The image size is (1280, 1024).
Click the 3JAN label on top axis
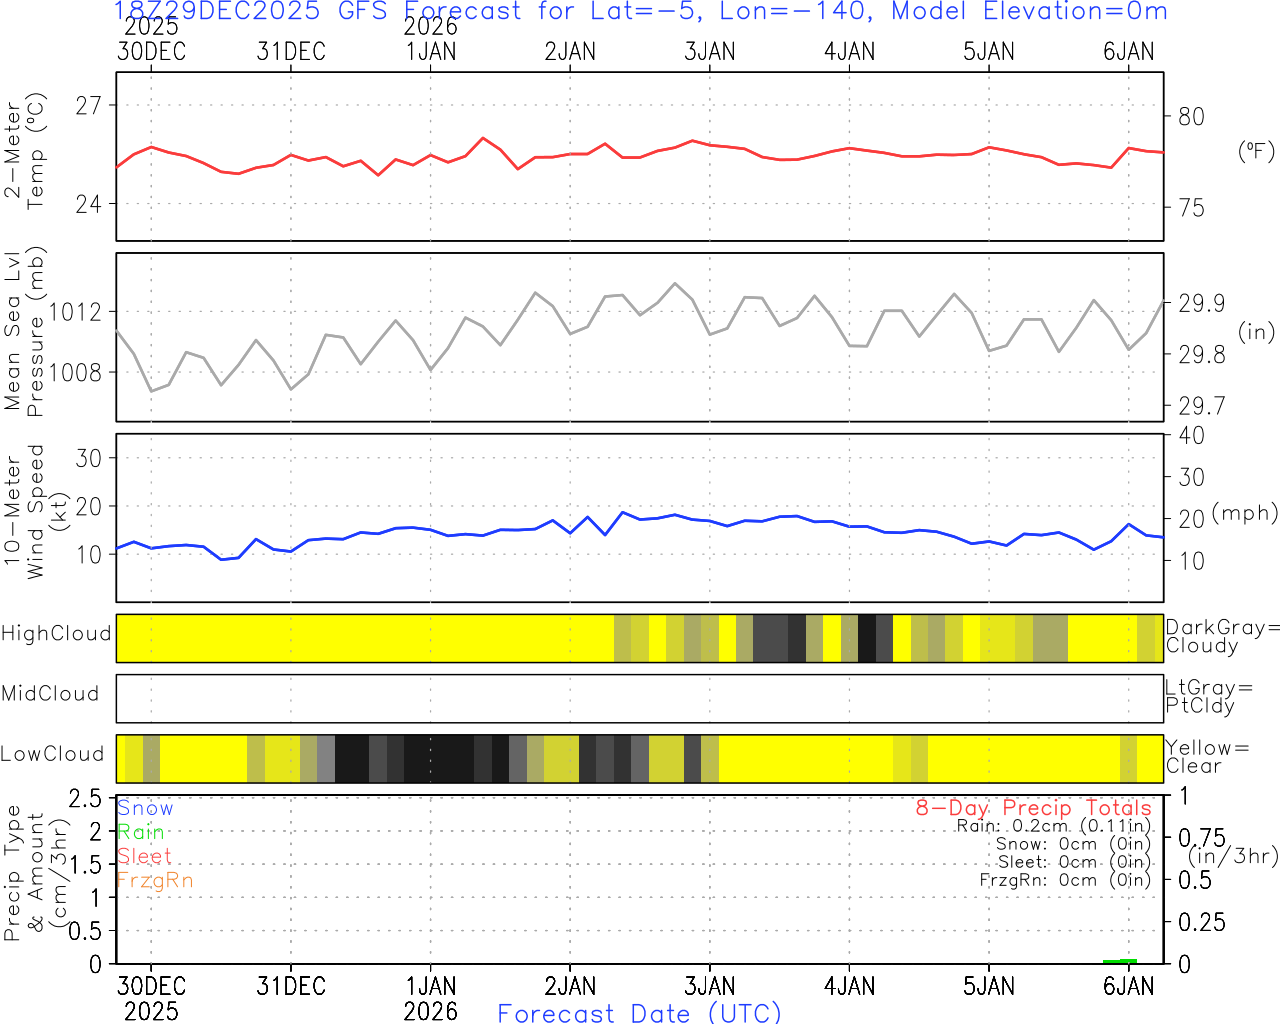[709, 52]
